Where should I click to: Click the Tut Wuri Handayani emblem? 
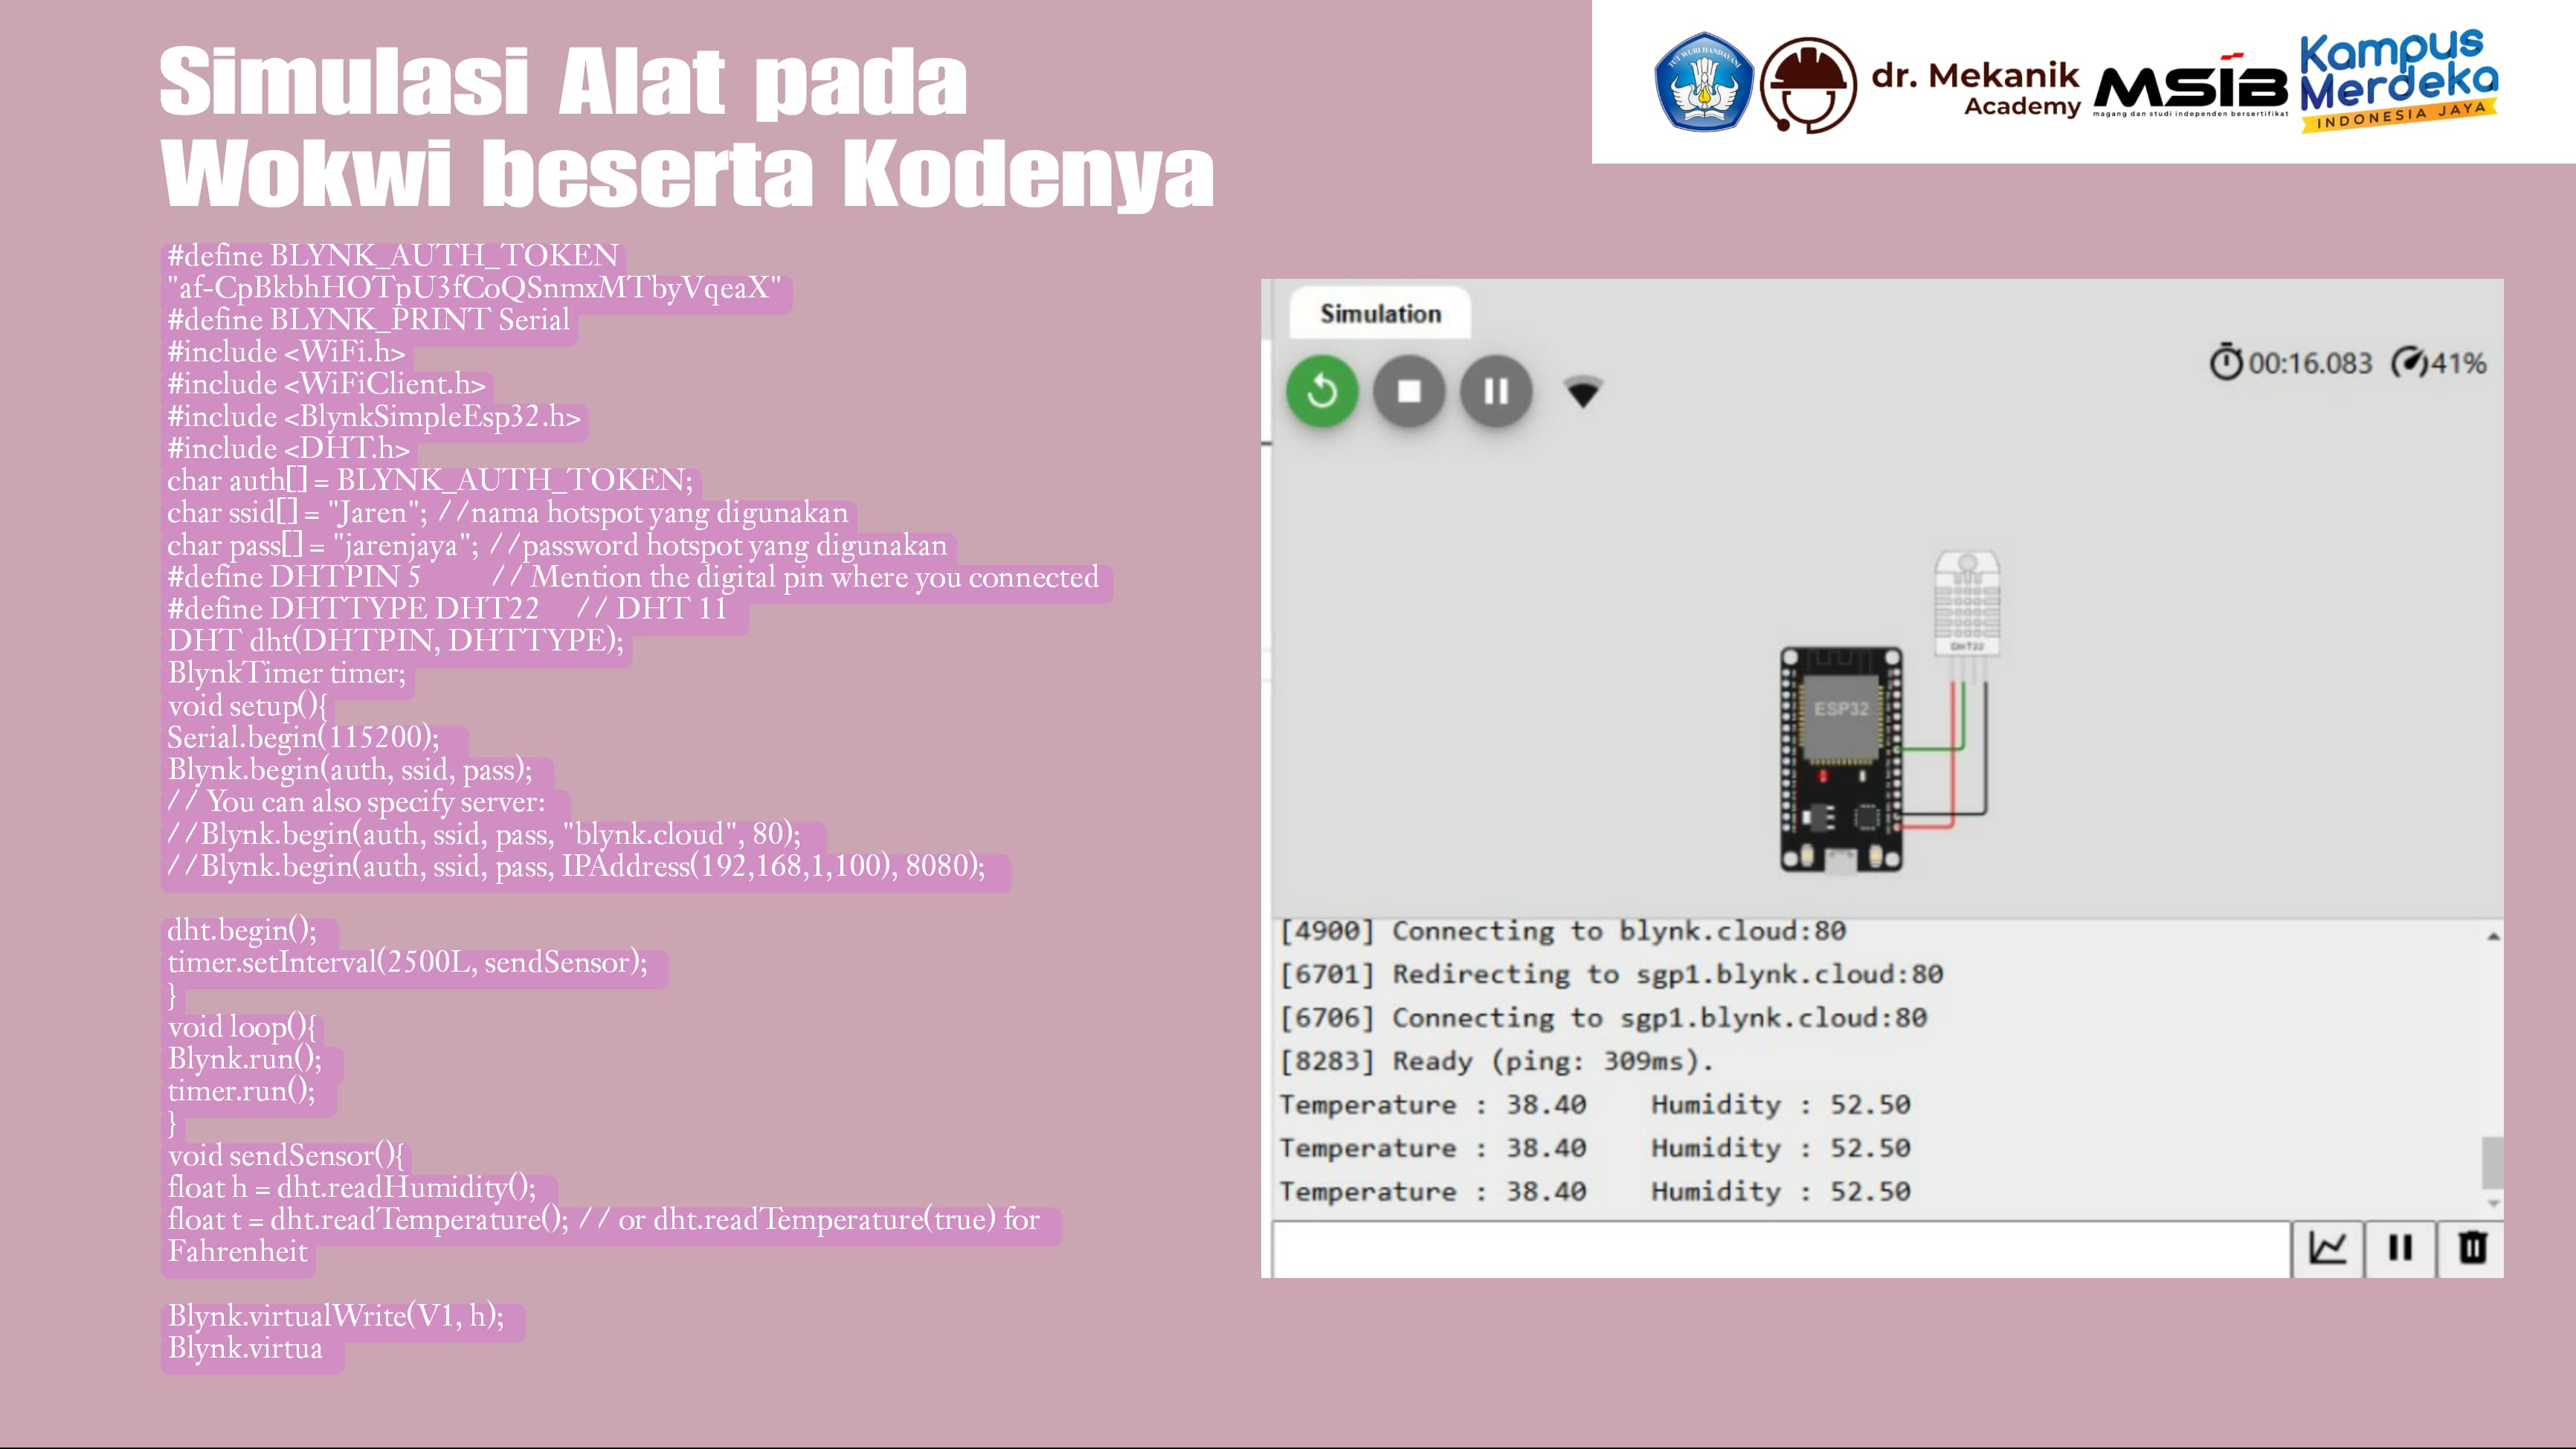(1704, 82)
